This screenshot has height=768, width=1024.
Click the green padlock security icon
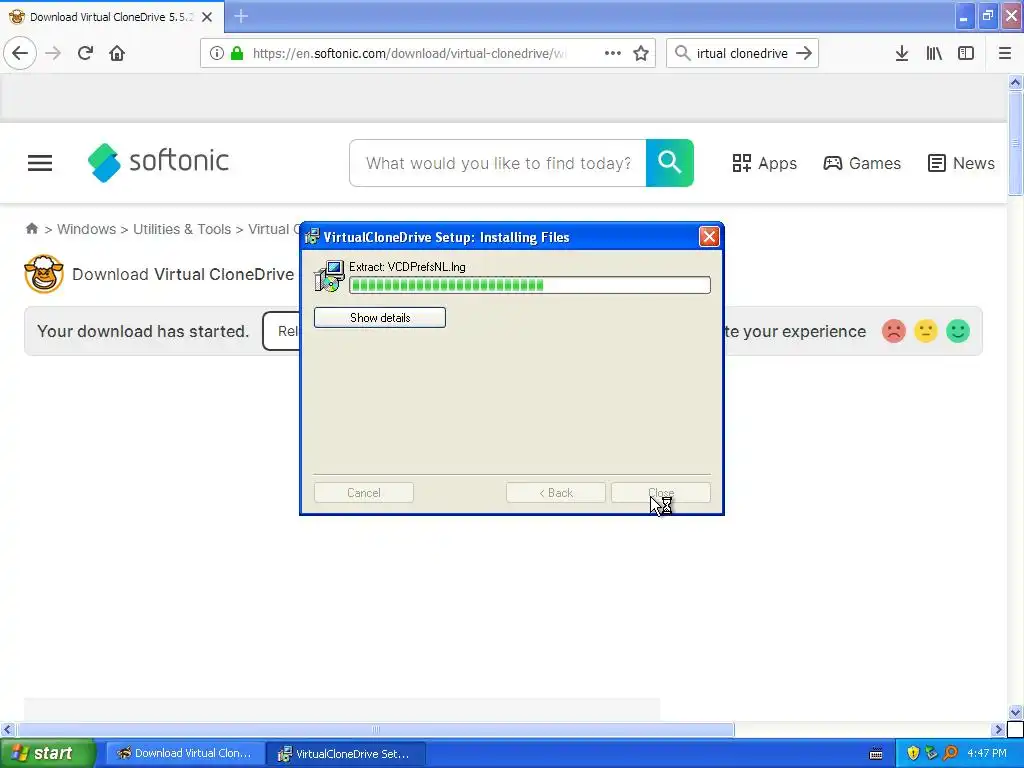pos(236,53)
